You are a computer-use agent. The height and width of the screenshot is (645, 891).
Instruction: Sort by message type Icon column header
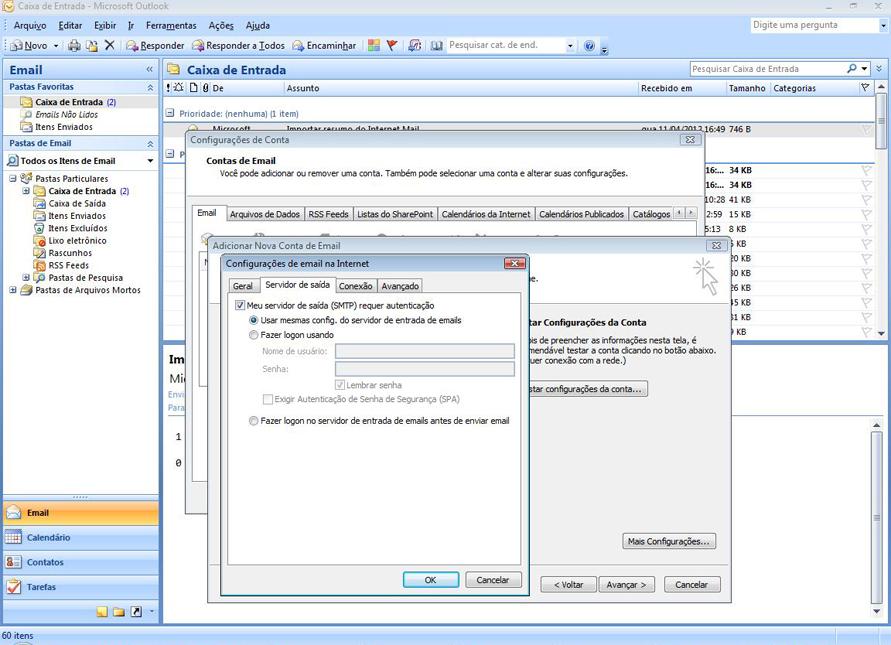tap(194, 88)
